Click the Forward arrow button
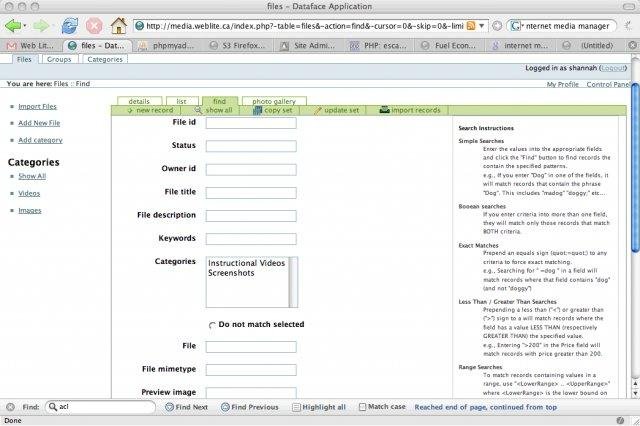 point(40,26)
